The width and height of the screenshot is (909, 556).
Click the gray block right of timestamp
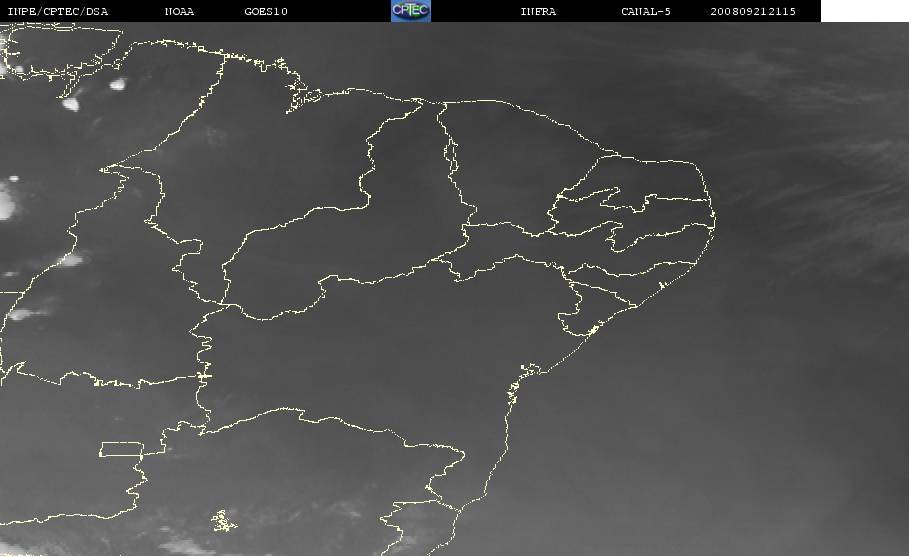[864, 11]
